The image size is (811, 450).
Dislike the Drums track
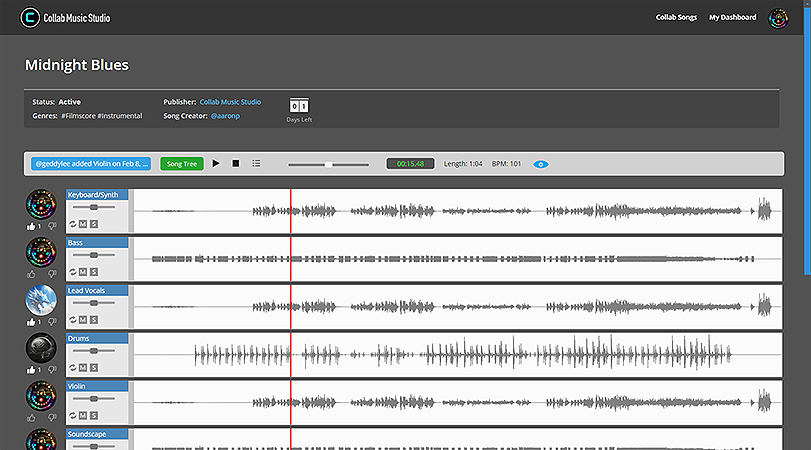click(52, 370)
